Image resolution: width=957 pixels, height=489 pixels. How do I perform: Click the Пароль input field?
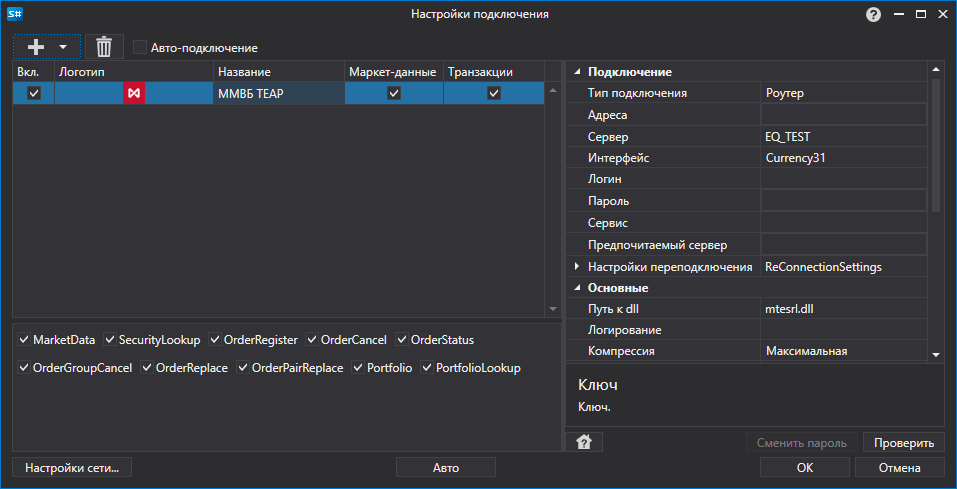pyautogui.click(x=843, y=200)
